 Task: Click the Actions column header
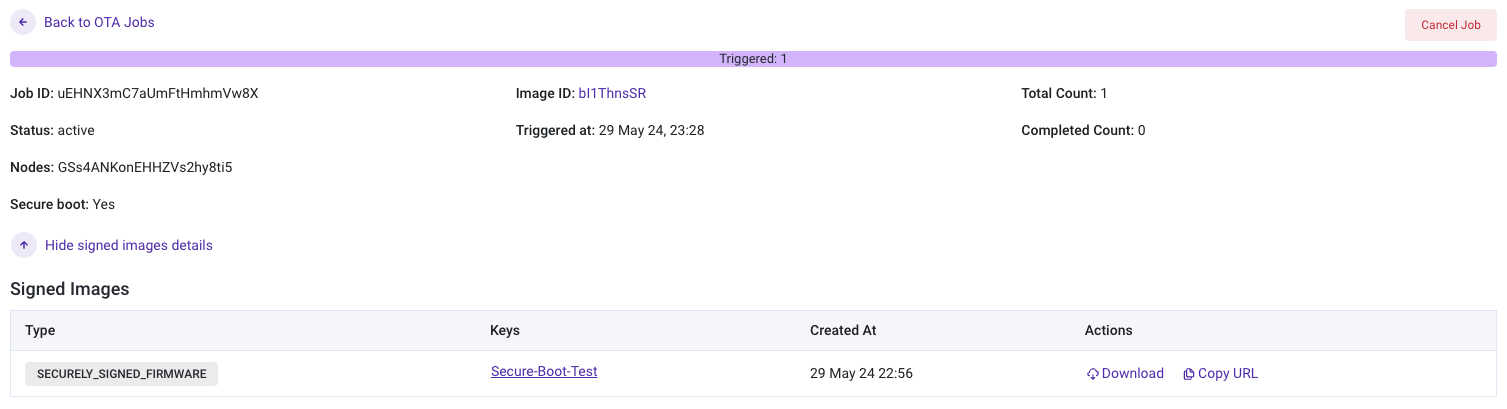pos(1108,330)
